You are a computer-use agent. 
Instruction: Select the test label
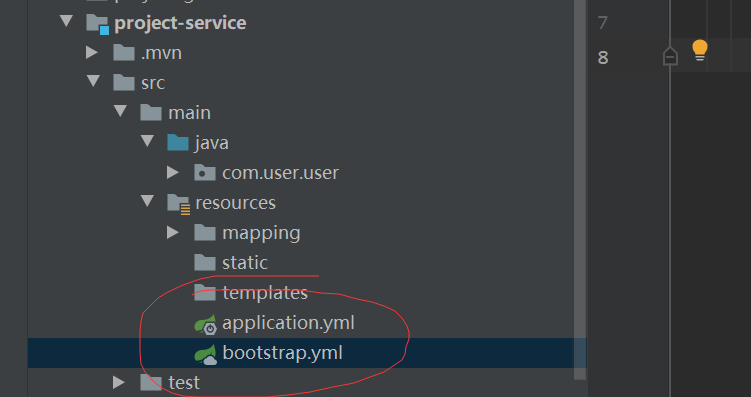(184, 383)
